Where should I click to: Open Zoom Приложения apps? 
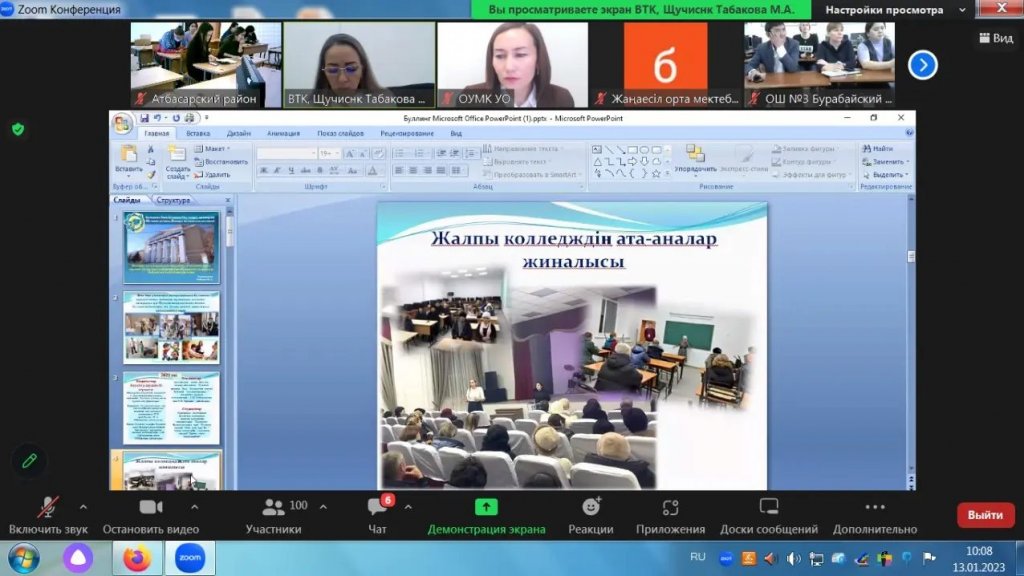pos(671,516)
